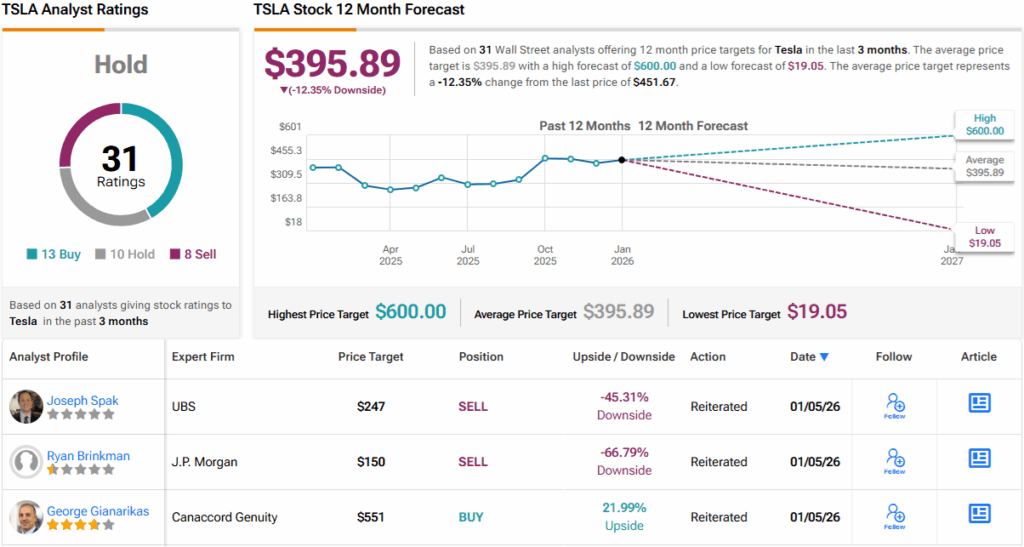Open the UBS analyst article icon
Image resolution: width=1024 pixels, height=547 pixels.
click(979, 403)
